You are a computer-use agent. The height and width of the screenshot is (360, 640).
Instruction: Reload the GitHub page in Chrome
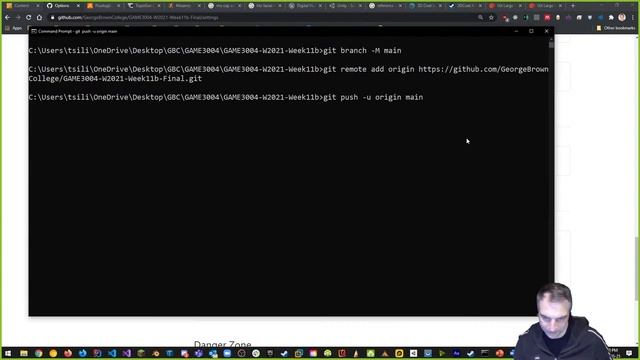[x=29, y=18]
